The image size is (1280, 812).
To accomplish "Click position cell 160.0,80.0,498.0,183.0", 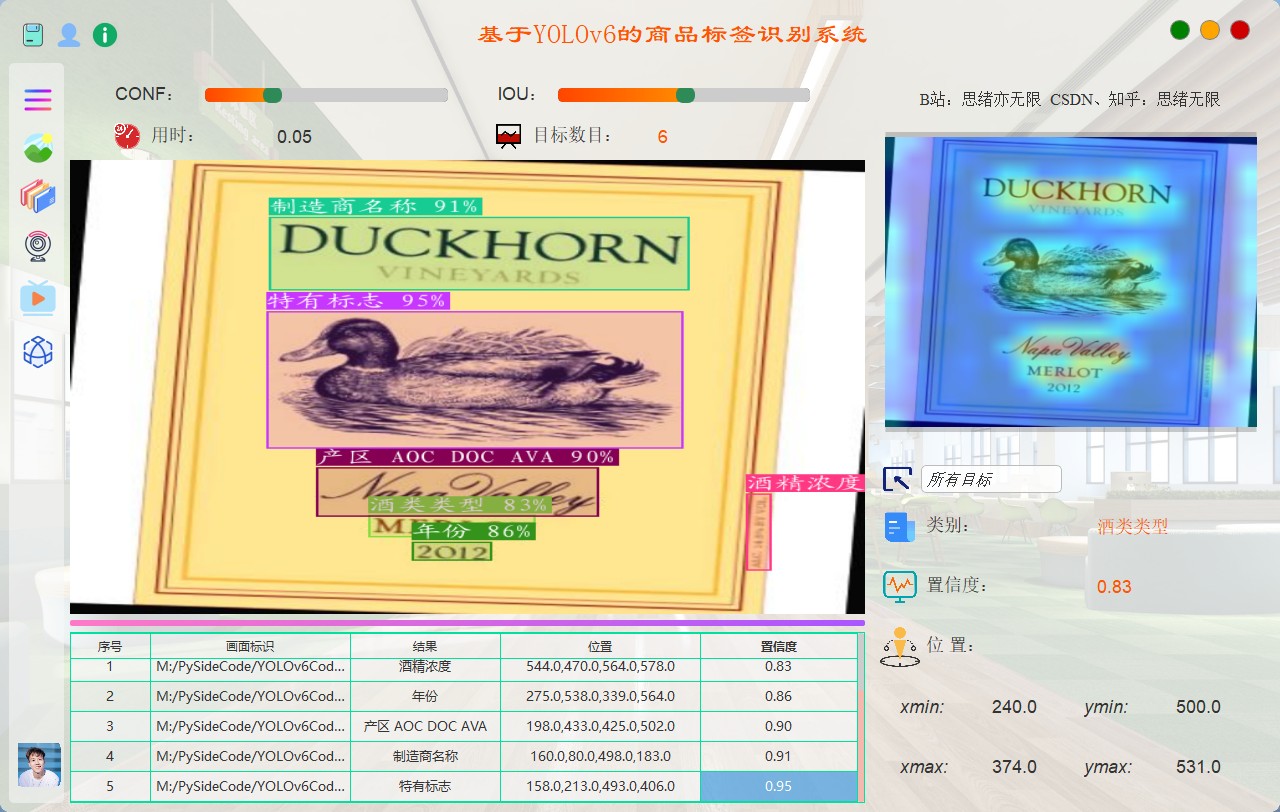I will click(x=600, y=756).
